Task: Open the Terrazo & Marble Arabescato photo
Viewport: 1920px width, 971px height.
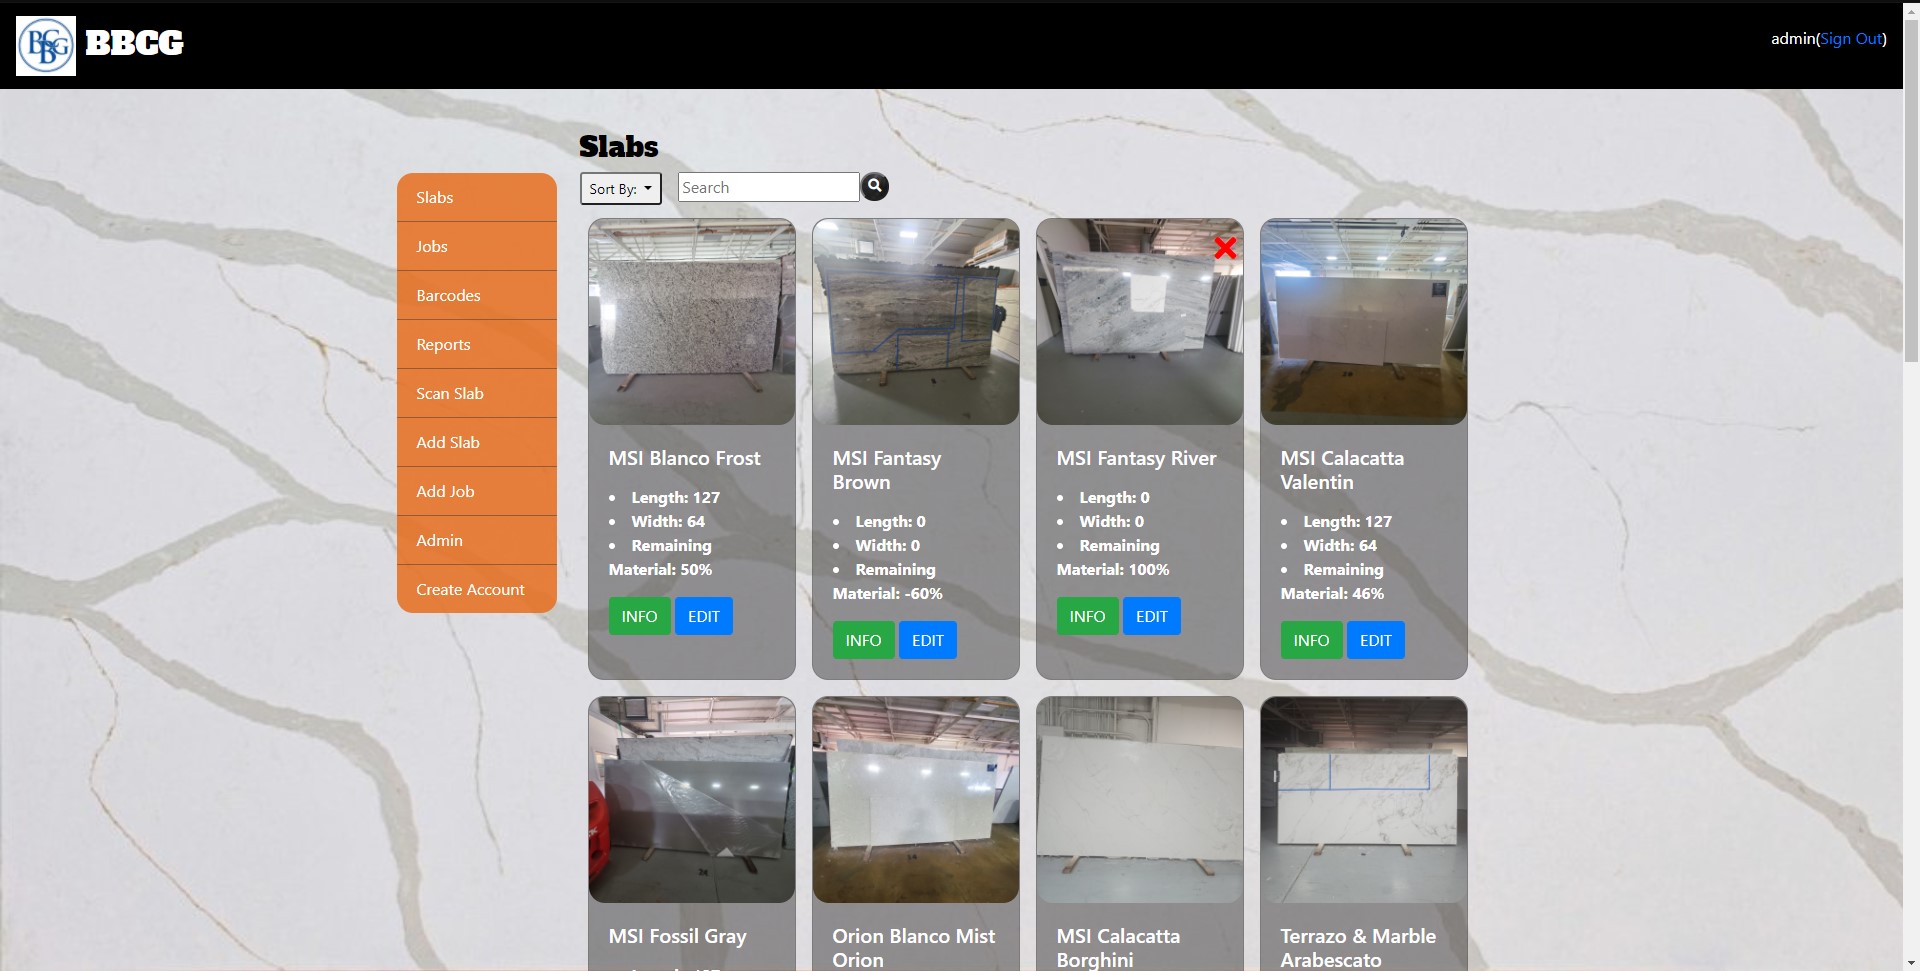Action: tap(1364, 800)
